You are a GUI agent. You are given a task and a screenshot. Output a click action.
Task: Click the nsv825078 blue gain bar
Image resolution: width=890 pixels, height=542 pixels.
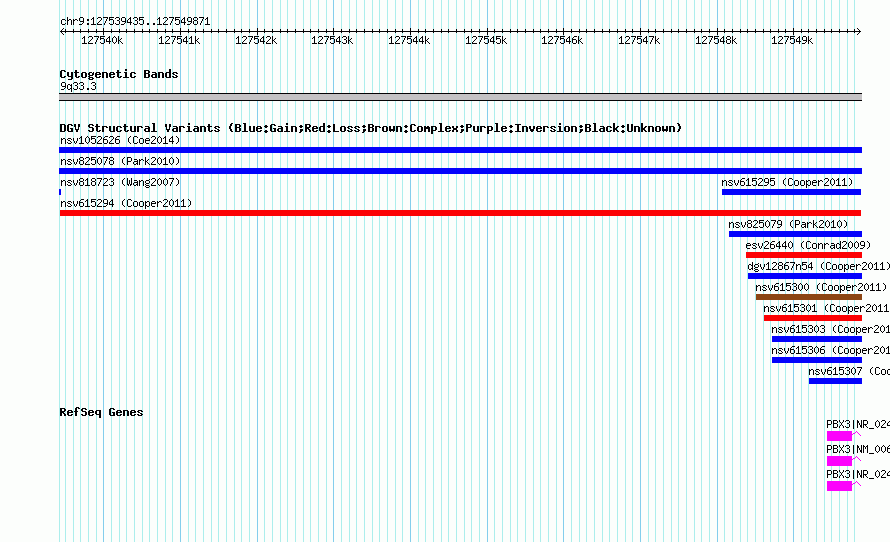coord(460,171)
